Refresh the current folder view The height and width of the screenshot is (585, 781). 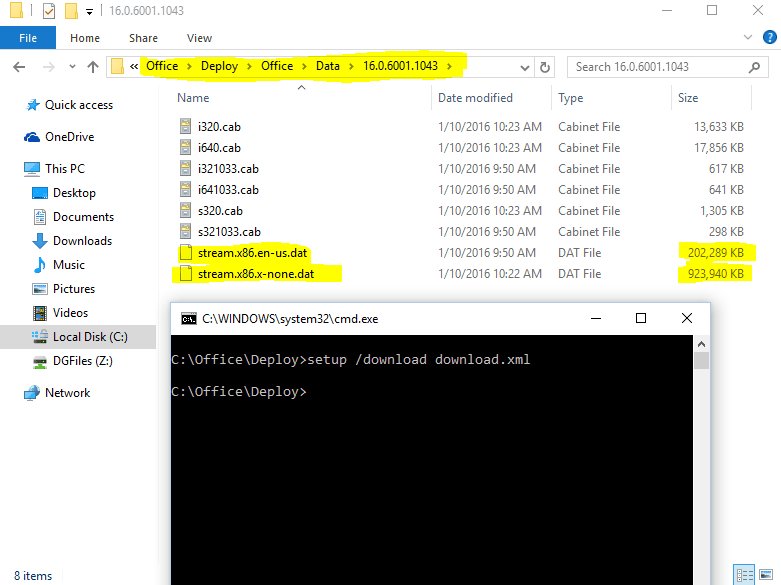545,67
